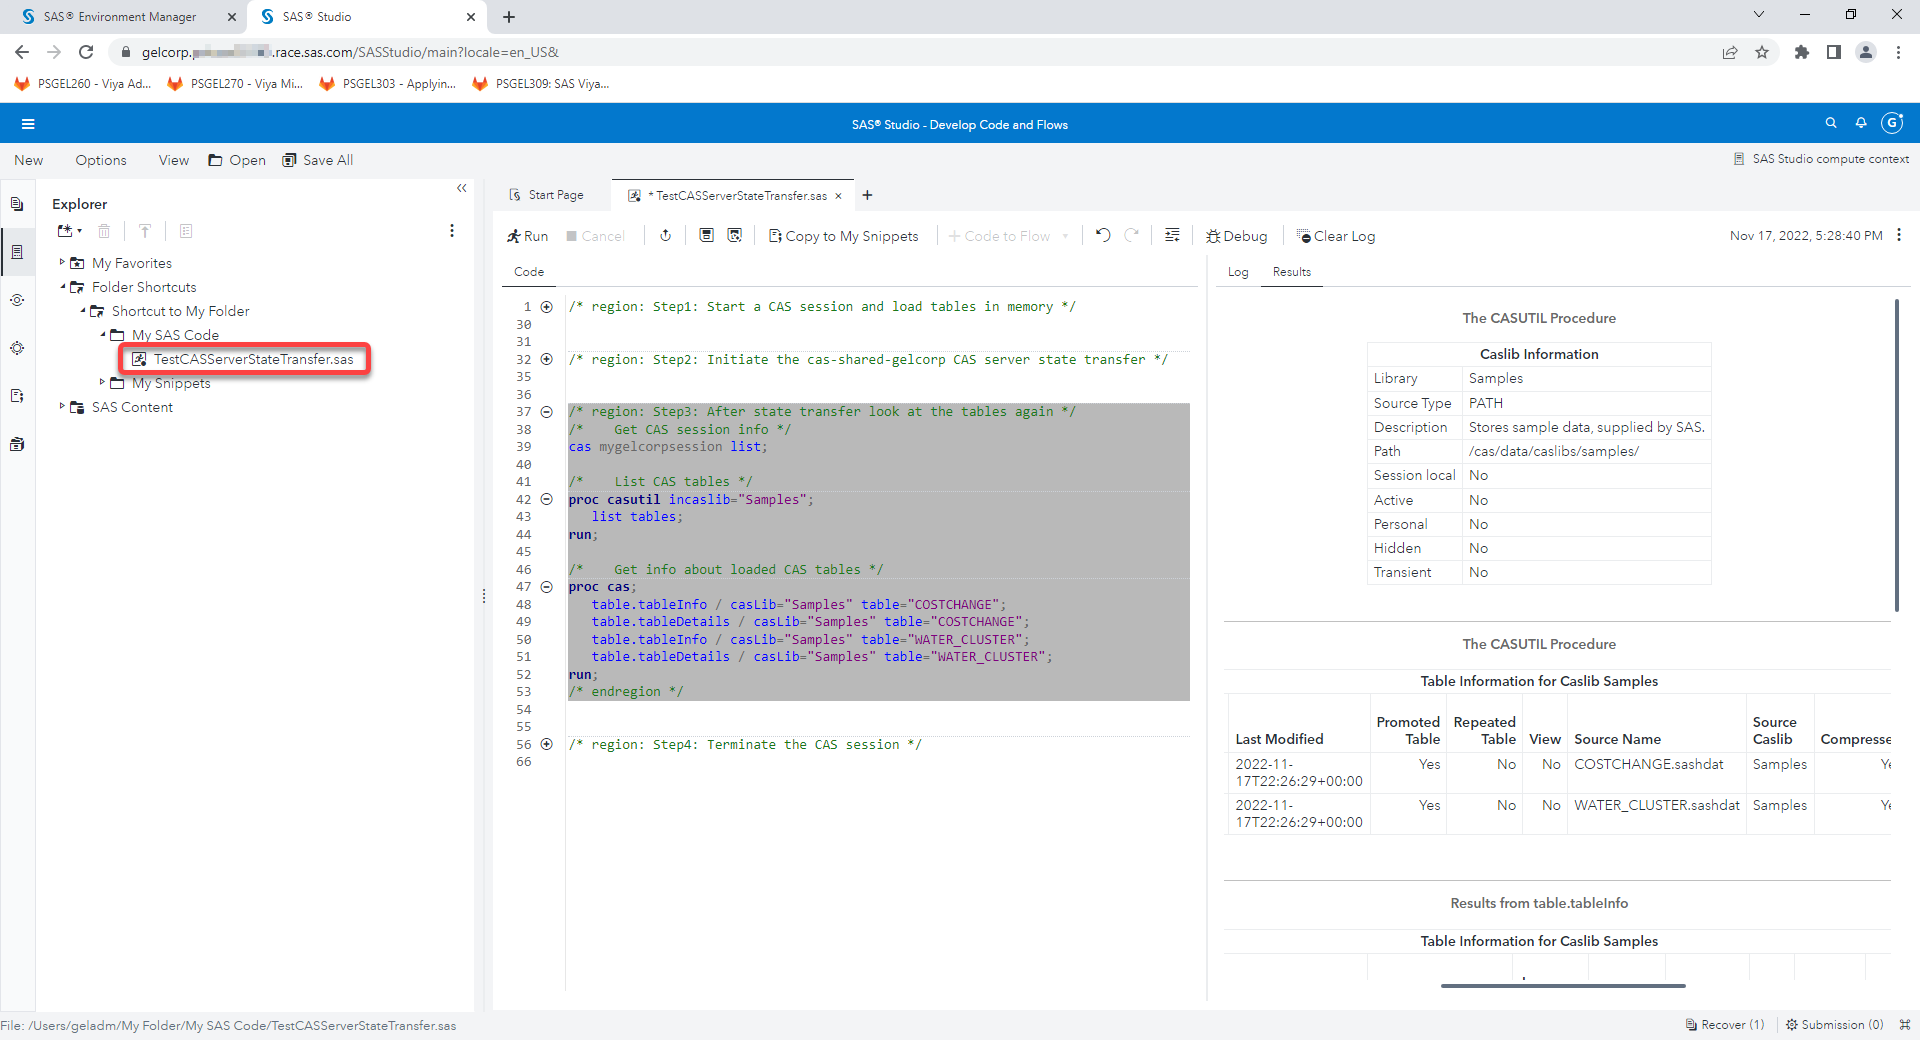Open the user account menu
The height and width of the screenshot is (1040, 1920).
click(1892, 123)
